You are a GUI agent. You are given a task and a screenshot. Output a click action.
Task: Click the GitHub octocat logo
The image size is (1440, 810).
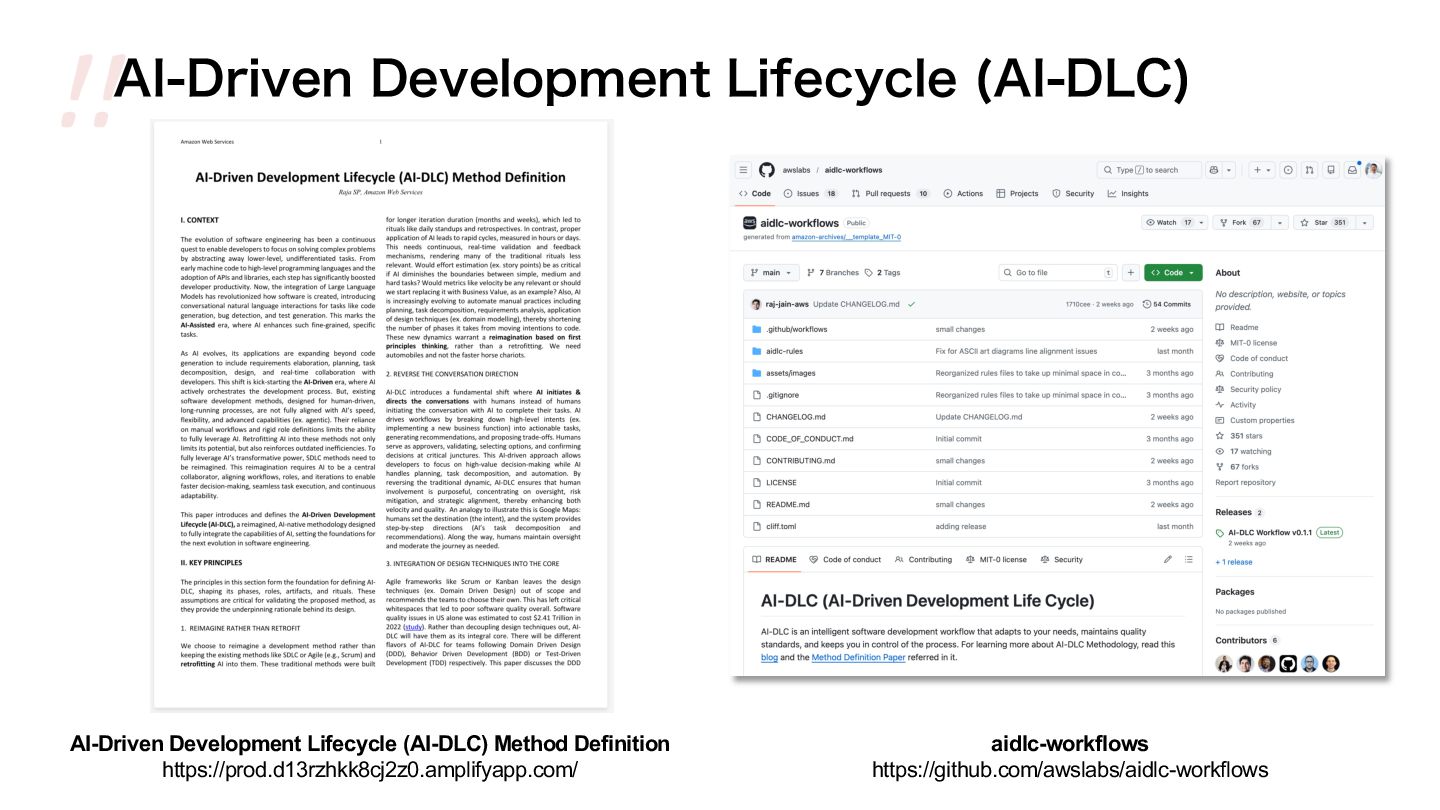767,170
